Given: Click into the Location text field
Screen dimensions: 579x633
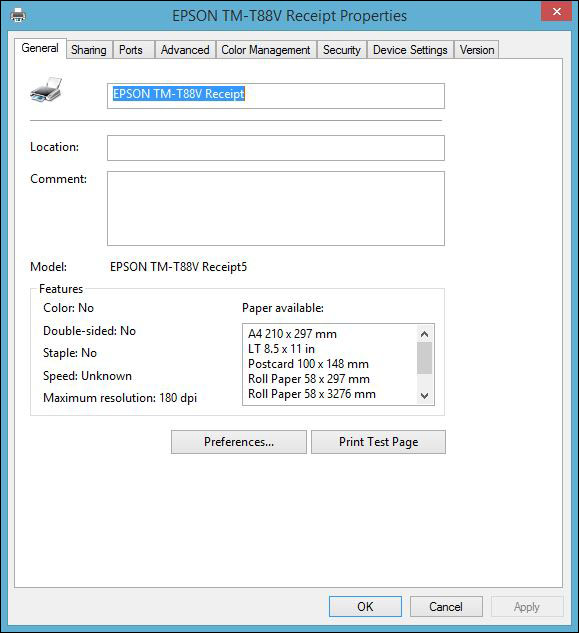Looking at the screenshot, I should pos(276,148).
